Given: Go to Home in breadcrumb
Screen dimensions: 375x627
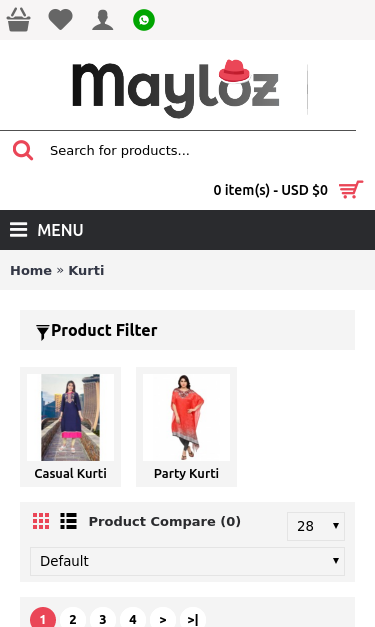Looking at the screenshot, I should coord(31,270).
